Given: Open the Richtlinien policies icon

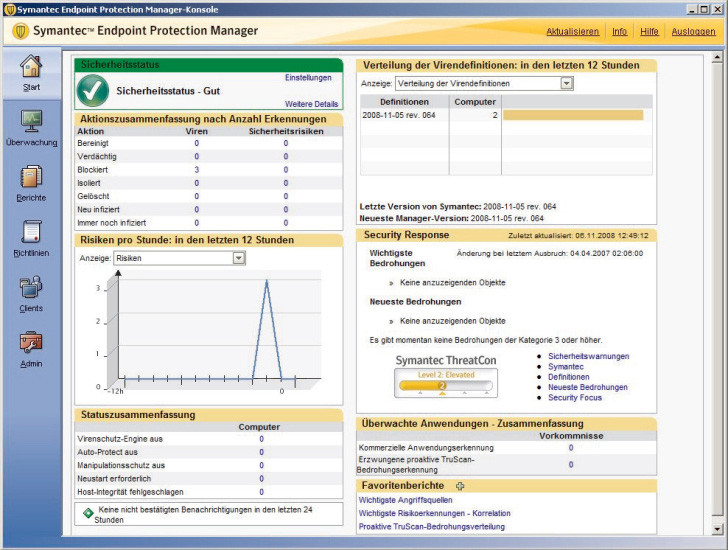Looking at the screenshot, I should 31,232.
